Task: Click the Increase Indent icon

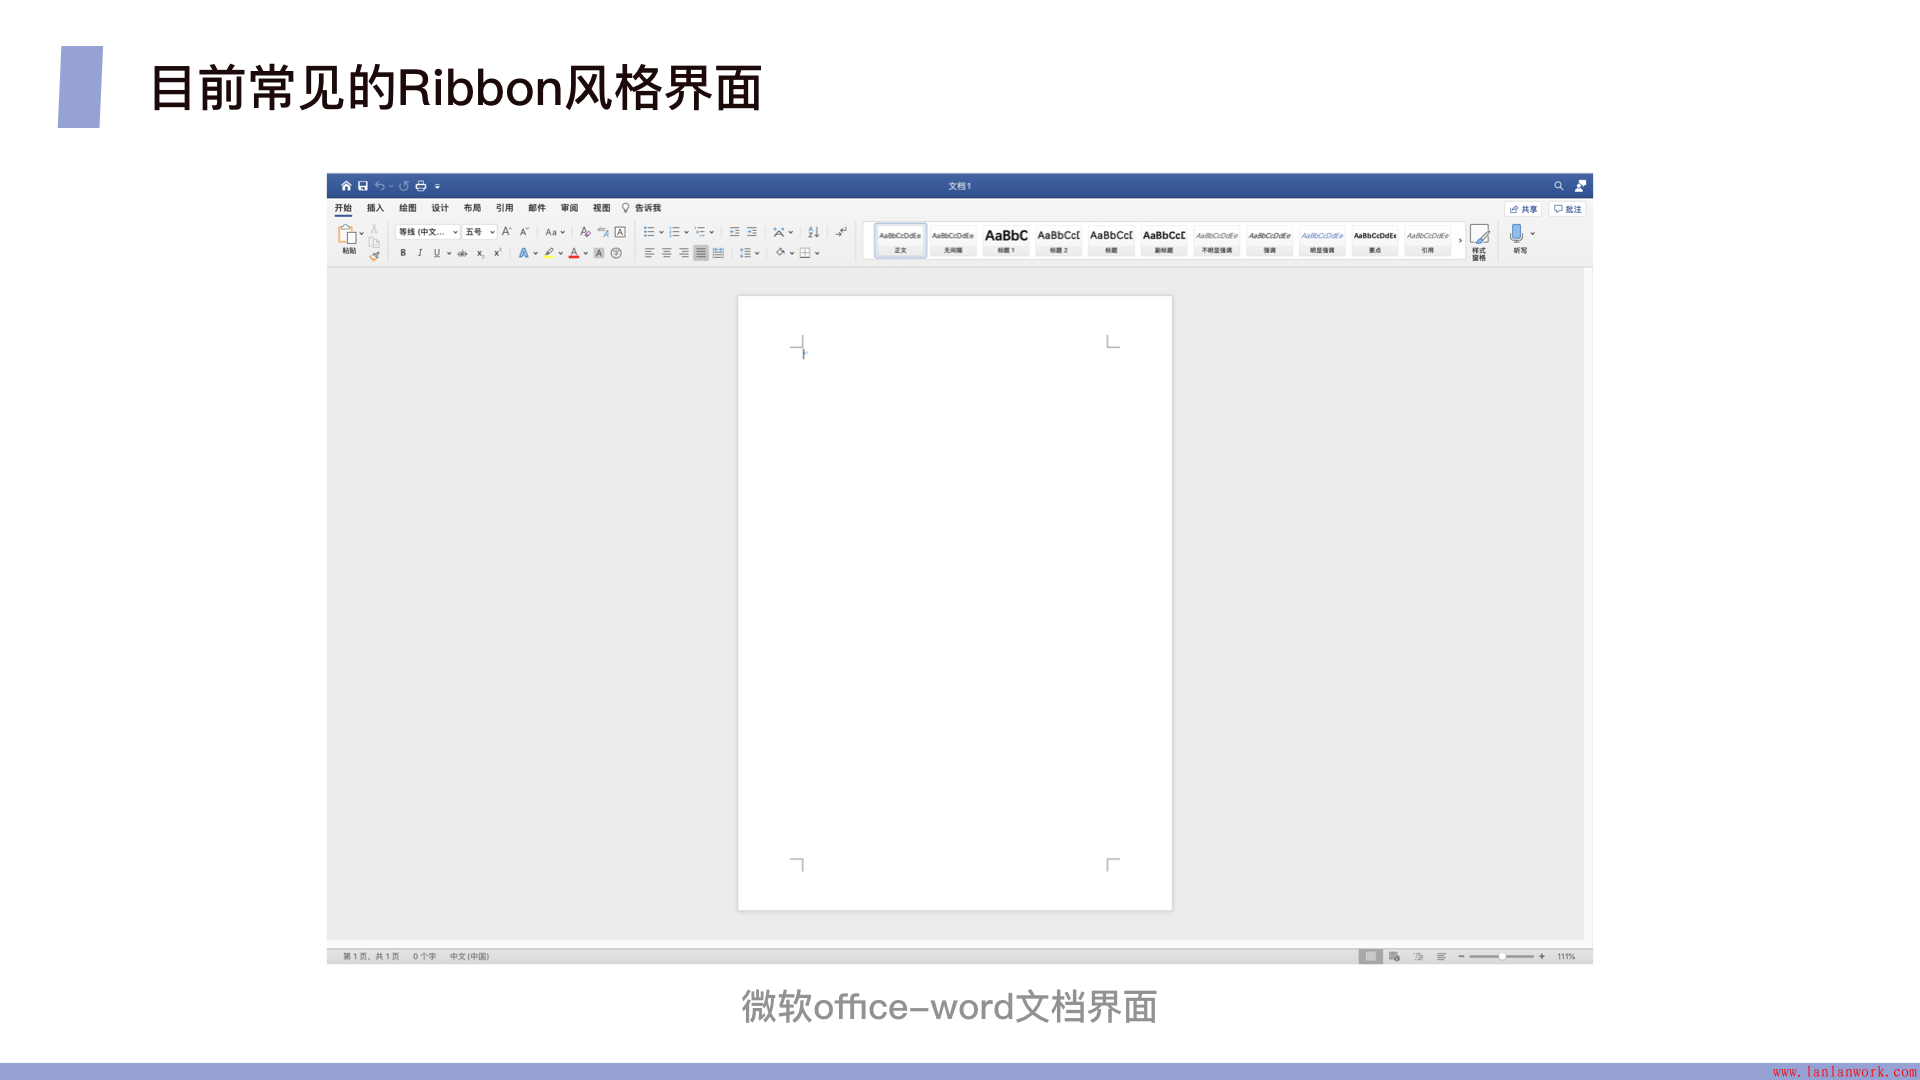Action: coord(752,232)
